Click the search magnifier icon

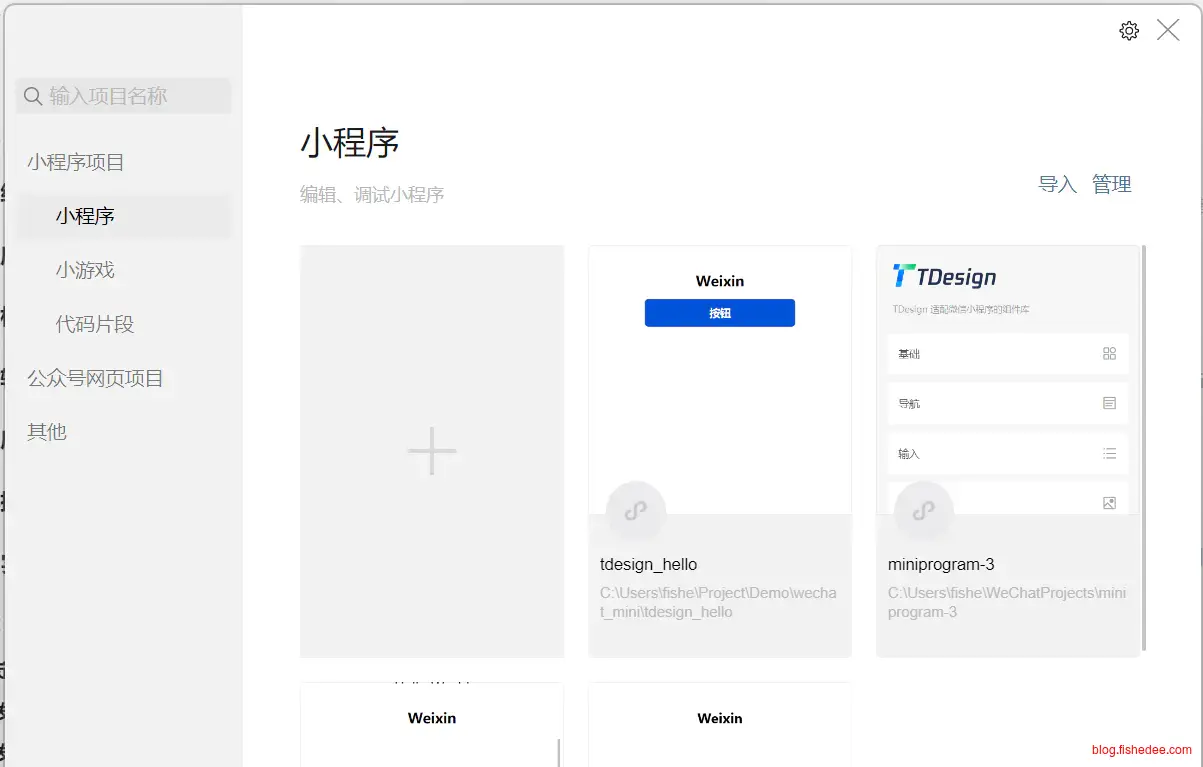click(x=33, y=96)
